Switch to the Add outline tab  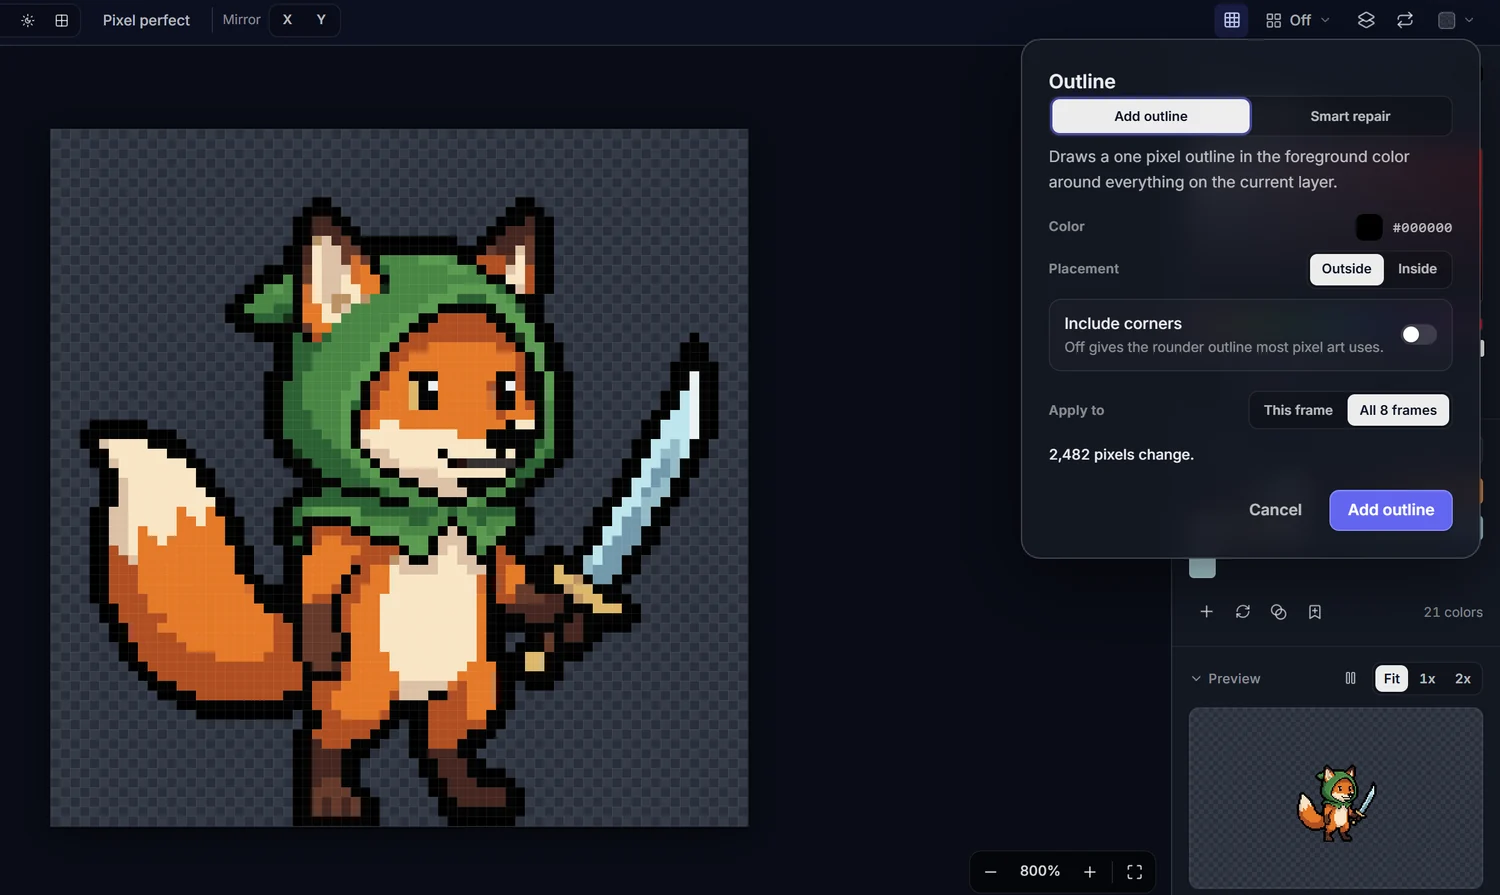tap(1151, 116)
